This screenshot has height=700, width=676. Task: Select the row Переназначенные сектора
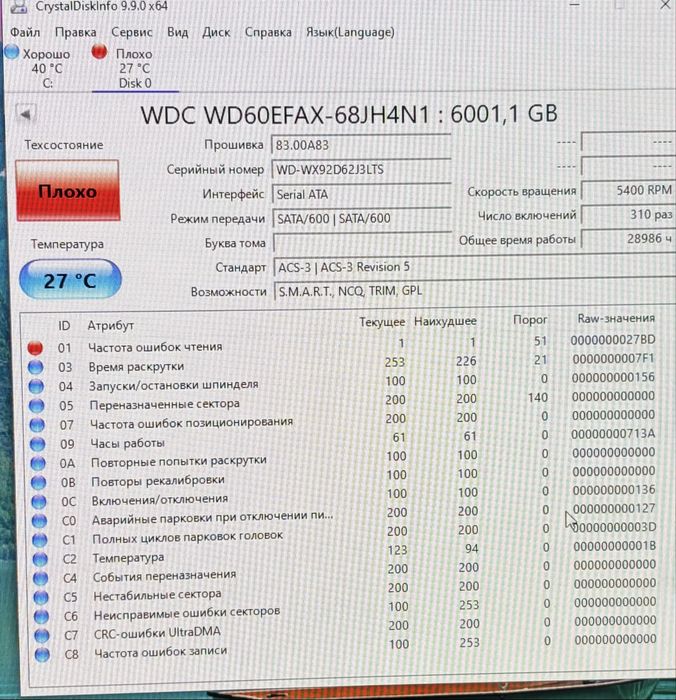[x=342, y=401]
